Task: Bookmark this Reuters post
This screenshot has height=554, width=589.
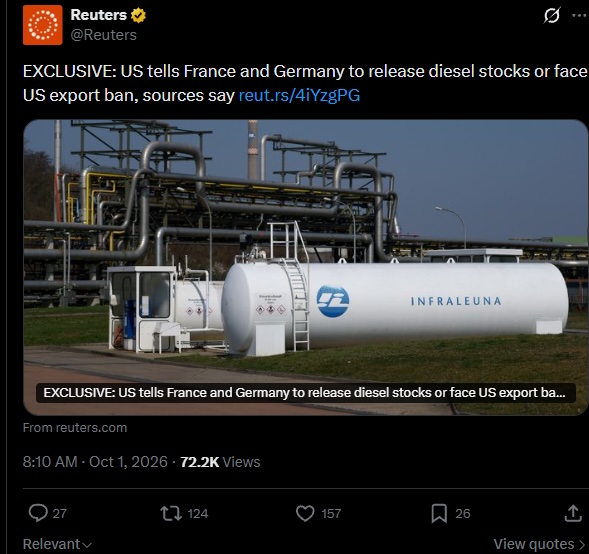Action: click(439, 513)
